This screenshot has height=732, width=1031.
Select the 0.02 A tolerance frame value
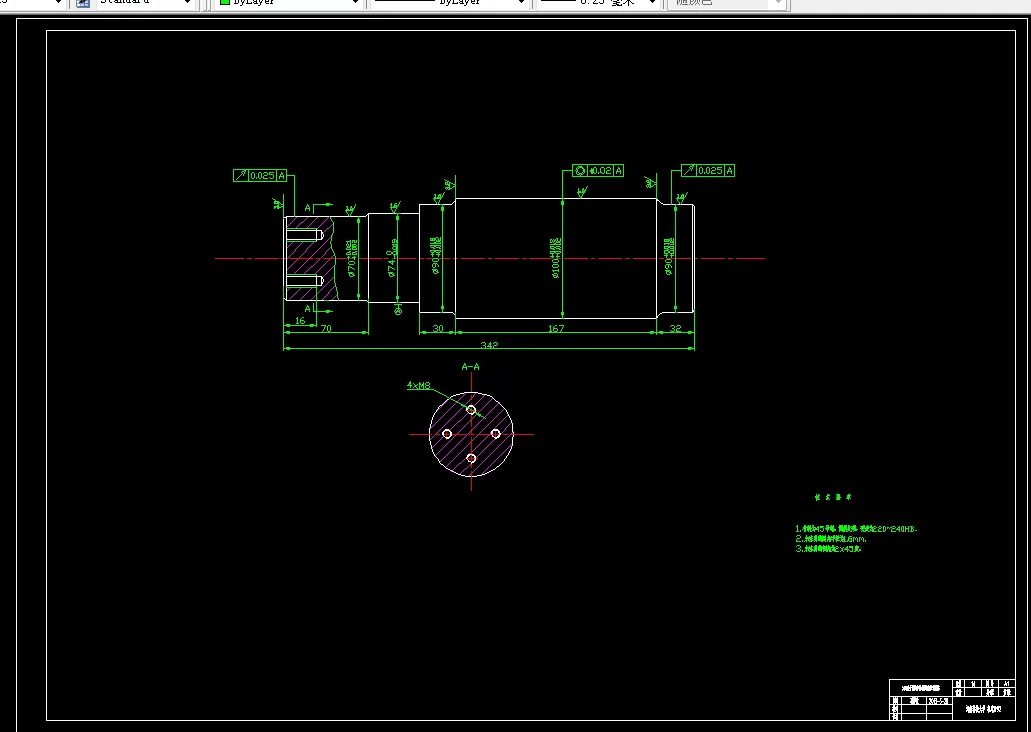click(600, 170)
